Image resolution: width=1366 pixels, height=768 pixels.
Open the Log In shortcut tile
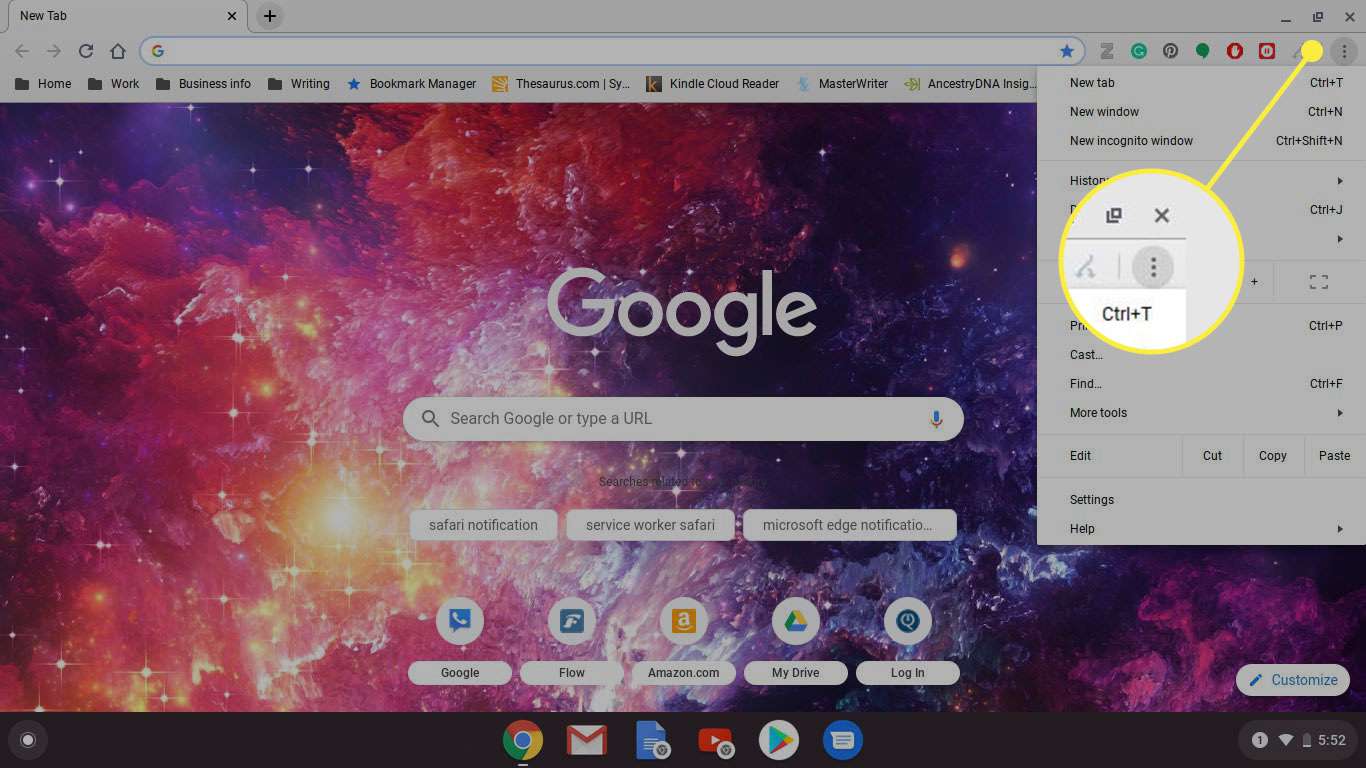point(908,621)
